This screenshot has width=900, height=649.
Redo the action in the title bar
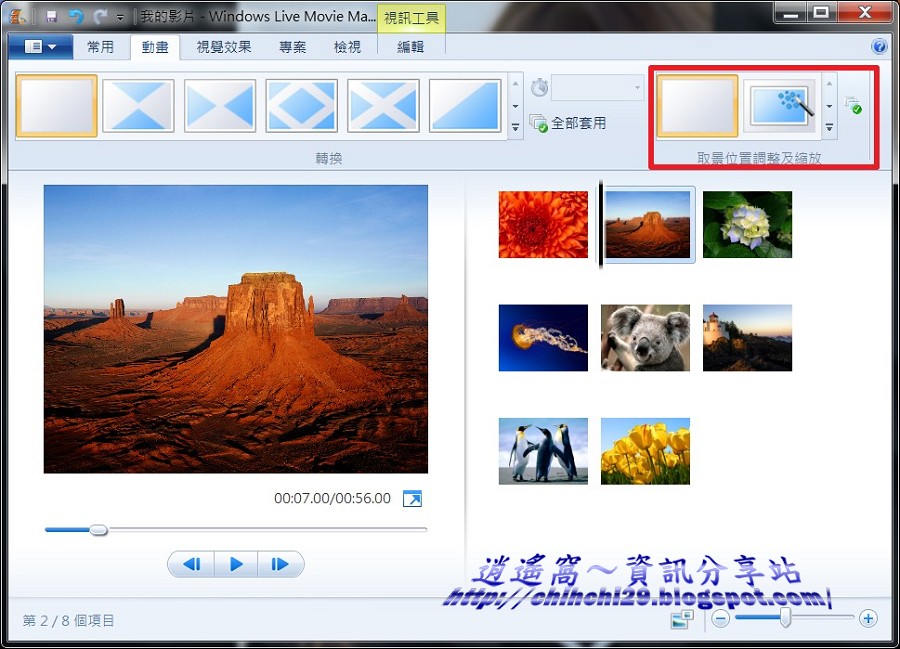pos(100,17)
